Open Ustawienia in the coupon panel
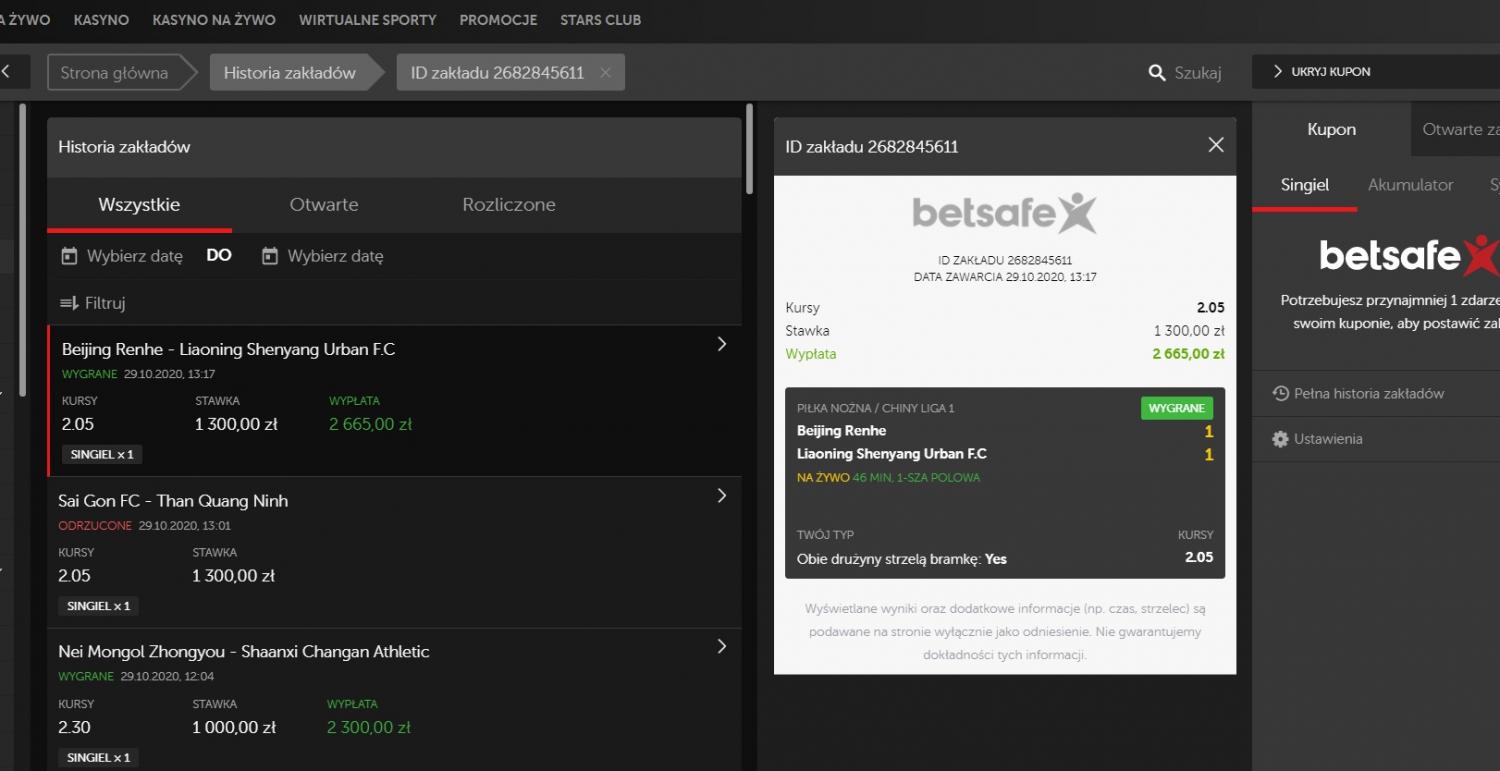Image resolution: width=1500 pixels, height=771 pixels. (1328, 439)
